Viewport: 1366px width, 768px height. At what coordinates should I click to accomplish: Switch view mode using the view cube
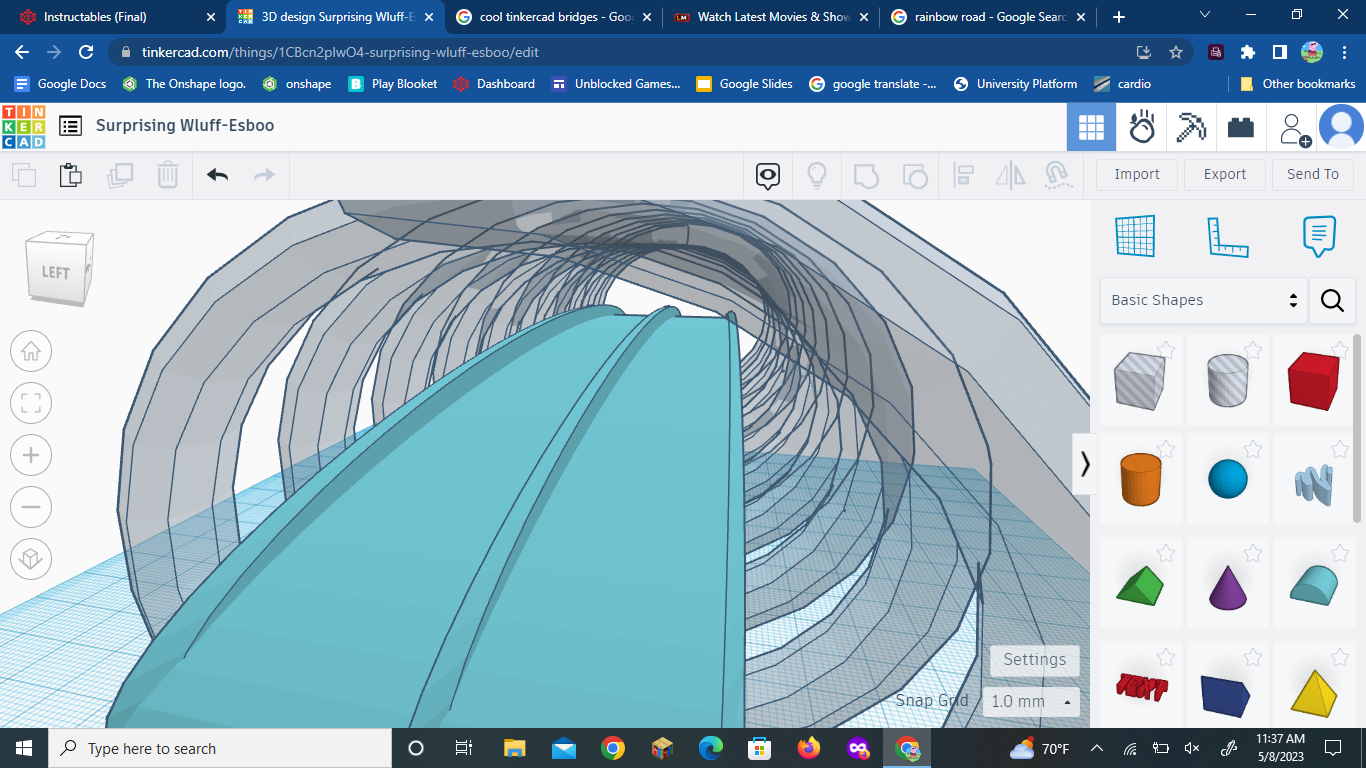pyautogui.click(x=58, y=268)
